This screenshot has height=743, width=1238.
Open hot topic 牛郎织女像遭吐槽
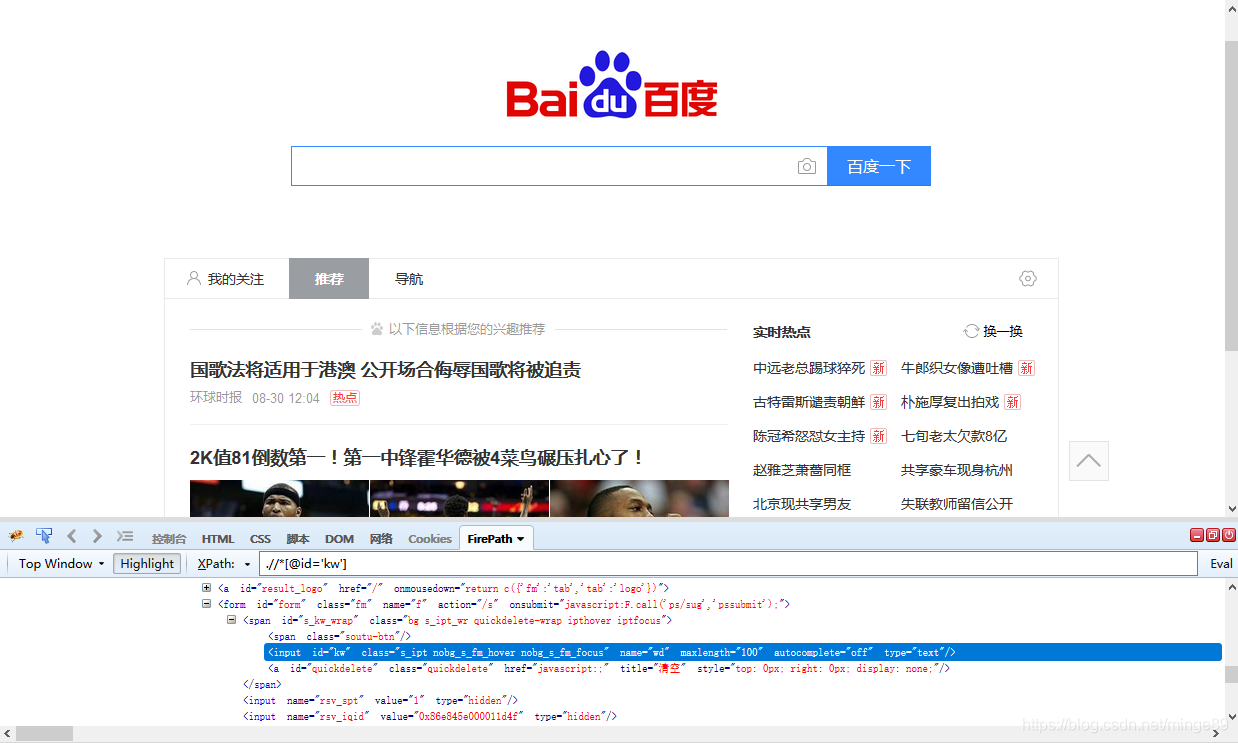tap(957, 368)
